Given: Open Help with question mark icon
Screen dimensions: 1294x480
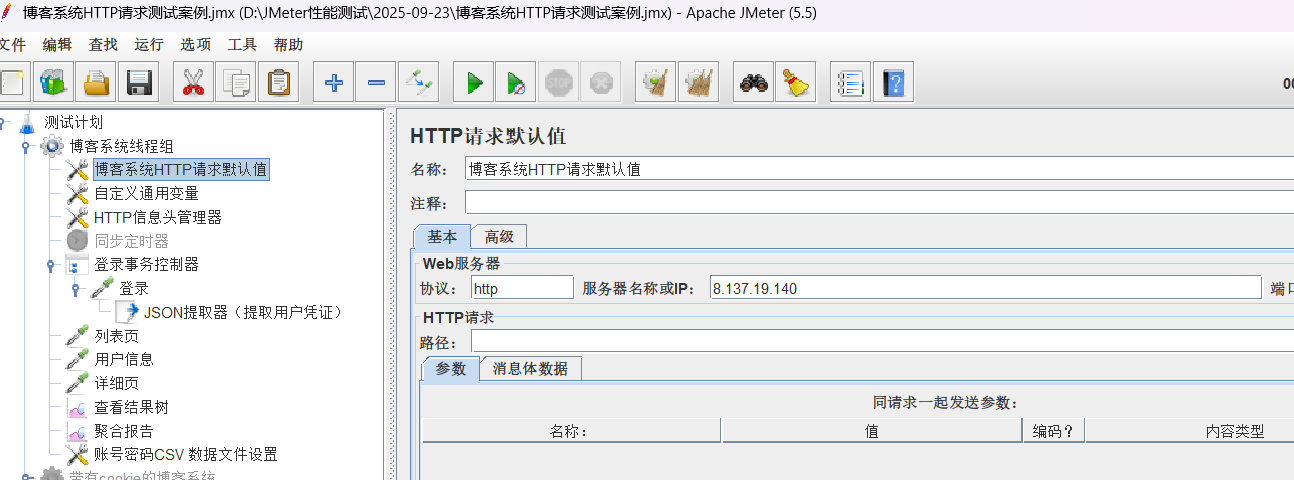Looking at the screenshot, I should tap(894, 82).
